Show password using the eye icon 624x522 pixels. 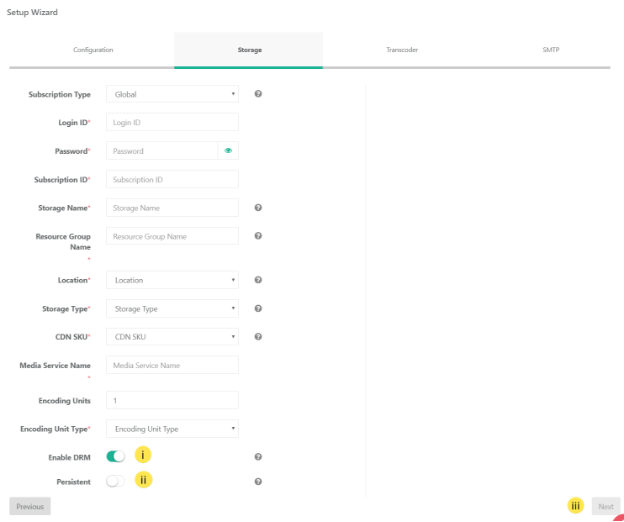(228, 151)
